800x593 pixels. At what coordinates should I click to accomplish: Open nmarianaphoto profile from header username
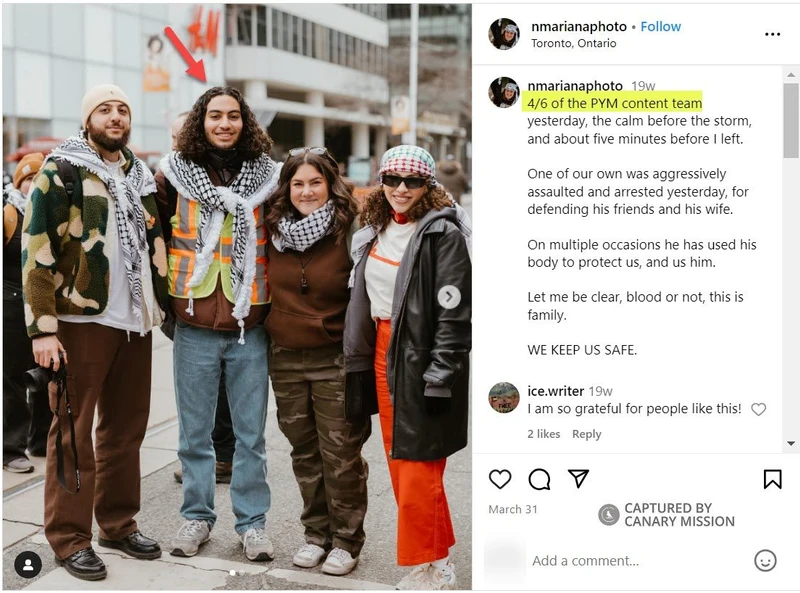[579, 27]
